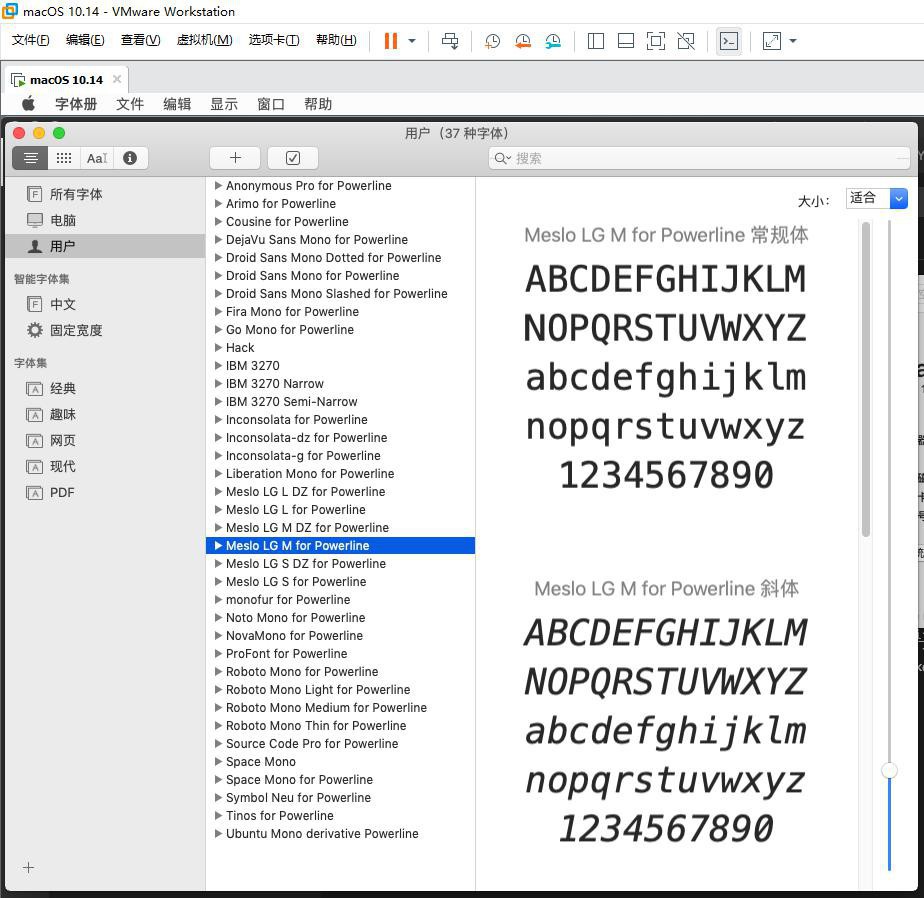The height and width of the screenshot is (898, 924).
Task: Open the macOS 窗口 menu
Action: (271, 104)
